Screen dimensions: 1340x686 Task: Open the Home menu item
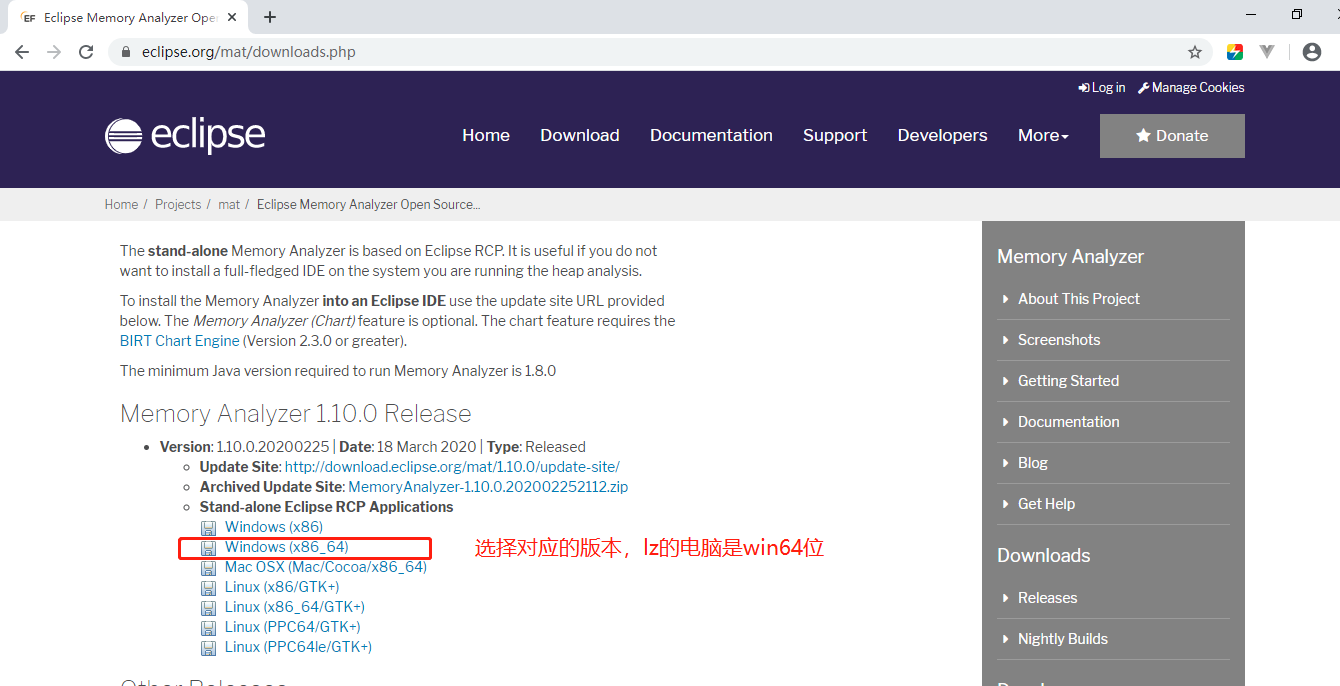486,135
